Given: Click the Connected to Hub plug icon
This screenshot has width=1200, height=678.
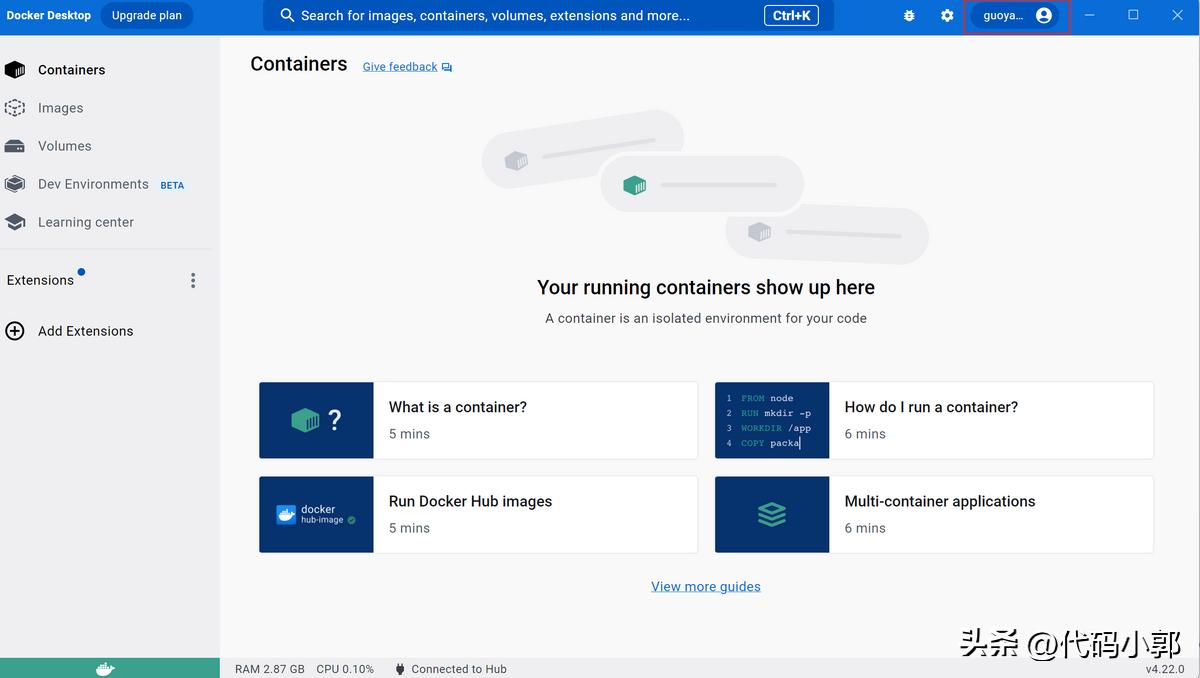Looking at the screenshot, I should (399, 668).
